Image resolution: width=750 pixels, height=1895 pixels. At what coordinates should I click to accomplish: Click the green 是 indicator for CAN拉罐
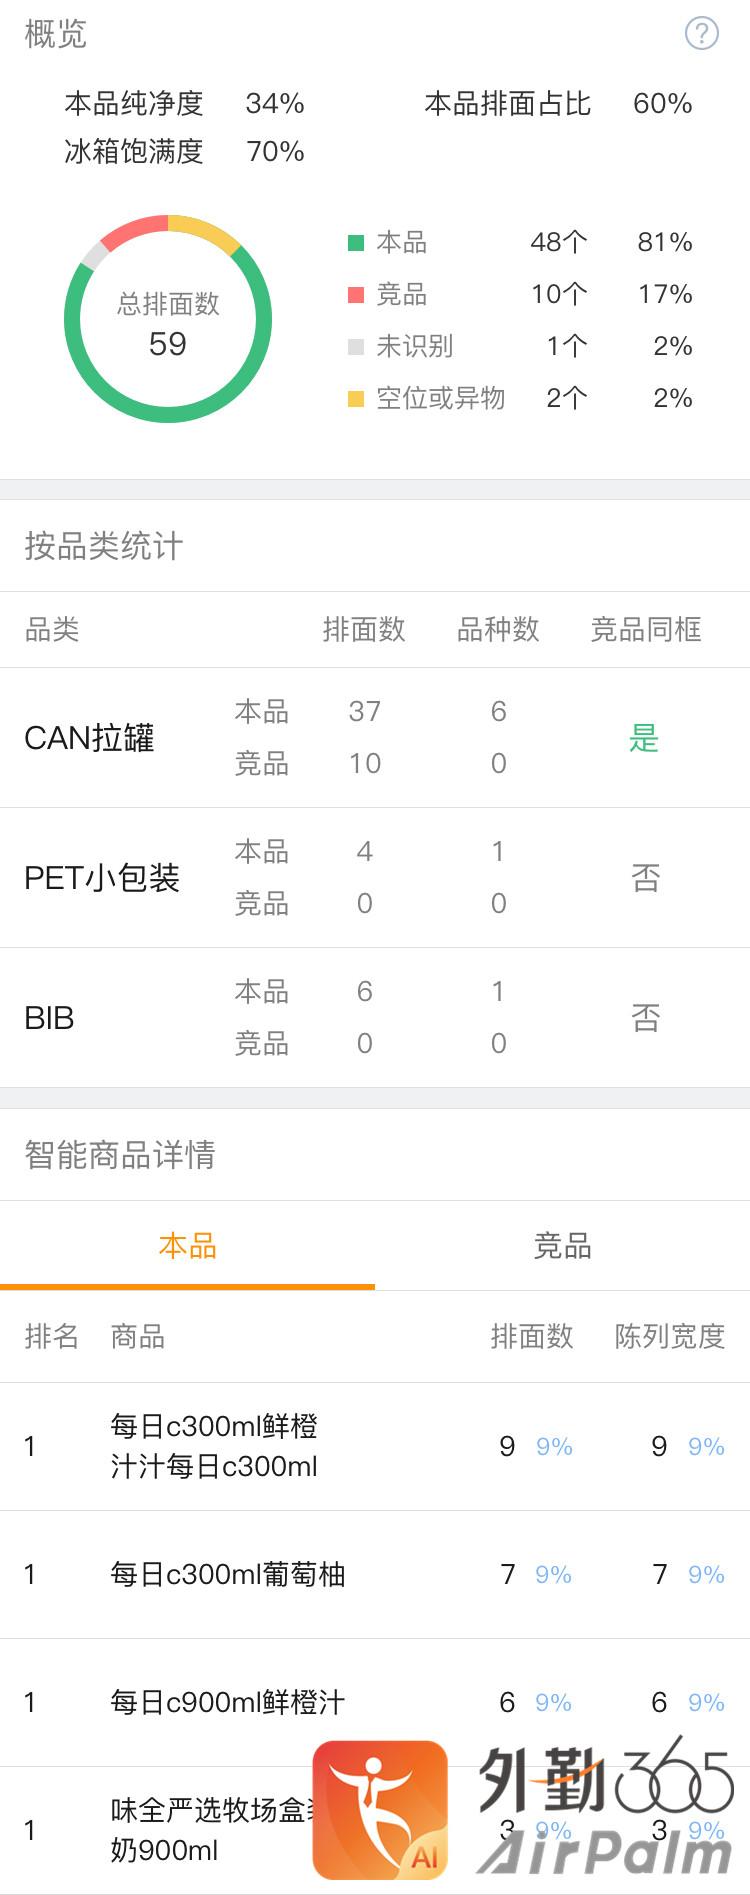click(x=644, y=739)
